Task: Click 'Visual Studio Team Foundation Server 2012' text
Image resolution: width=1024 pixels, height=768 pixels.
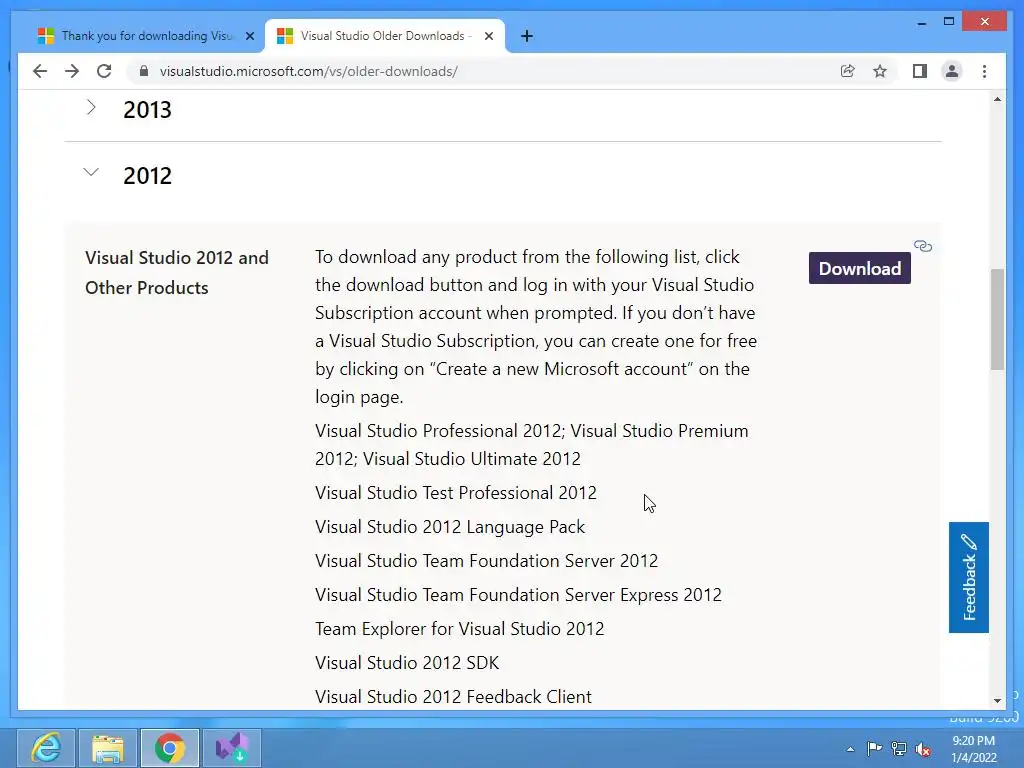Action: click(487, 561)
